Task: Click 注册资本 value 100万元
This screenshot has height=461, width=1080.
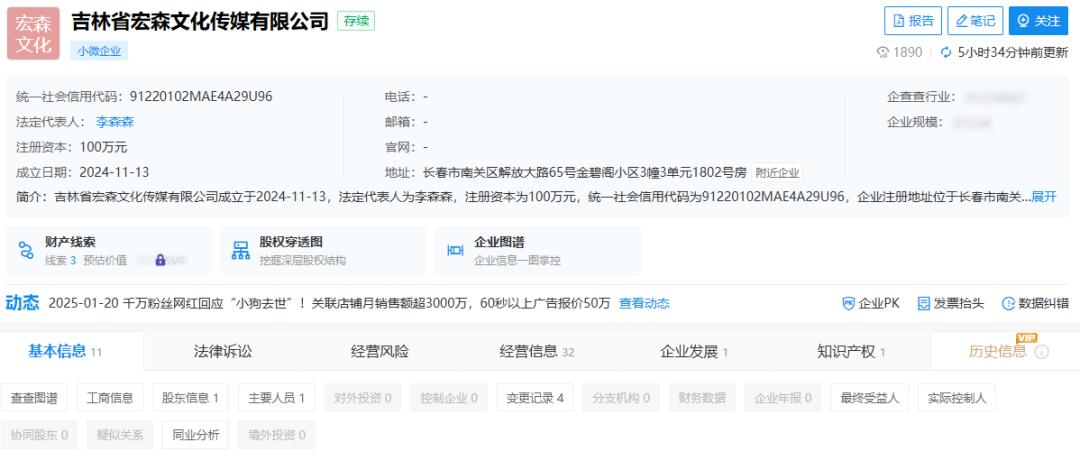Action: [103, 147]
